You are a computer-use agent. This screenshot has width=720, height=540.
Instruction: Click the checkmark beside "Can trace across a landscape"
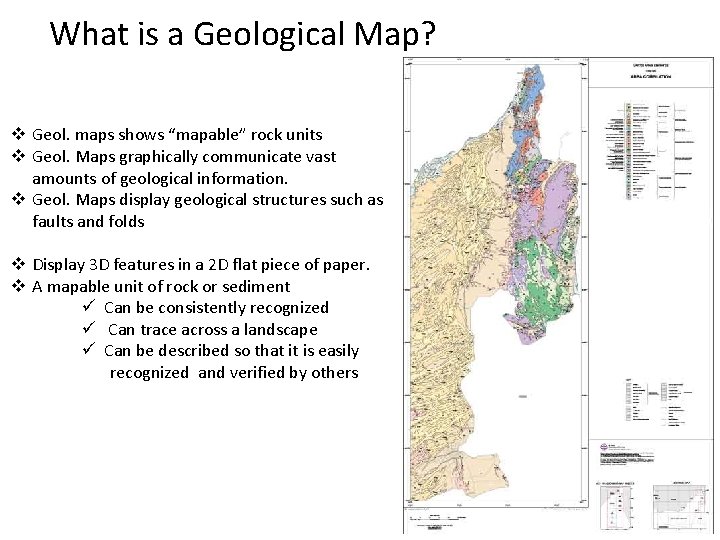tap(89, 327)
